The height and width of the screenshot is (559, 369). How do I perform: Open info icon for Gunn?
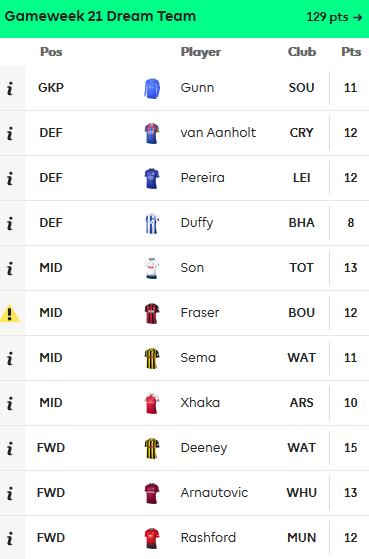[10, 88]
